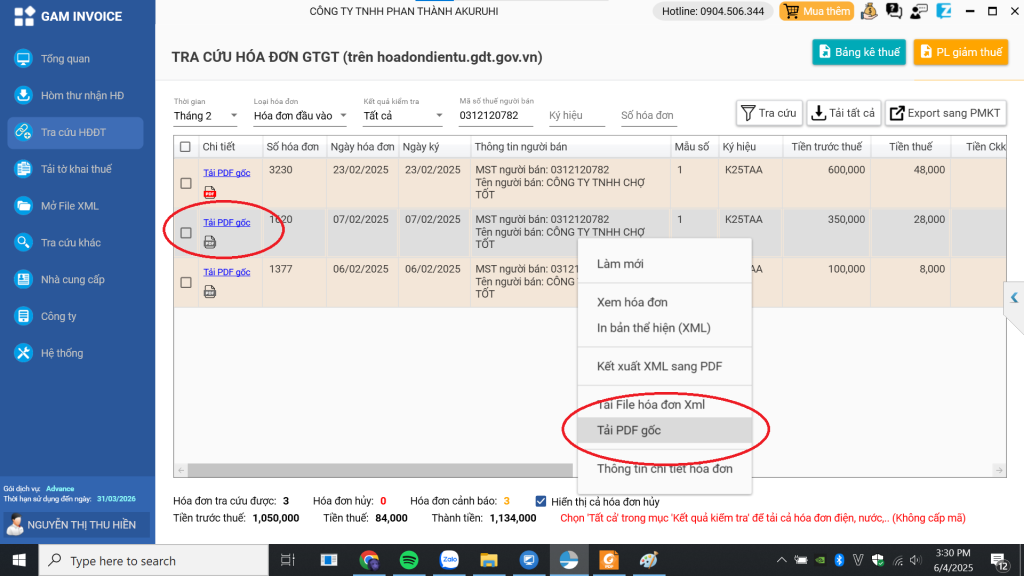Show hidden system tray icons
The image size is (1024, 576).
point(781,560)
